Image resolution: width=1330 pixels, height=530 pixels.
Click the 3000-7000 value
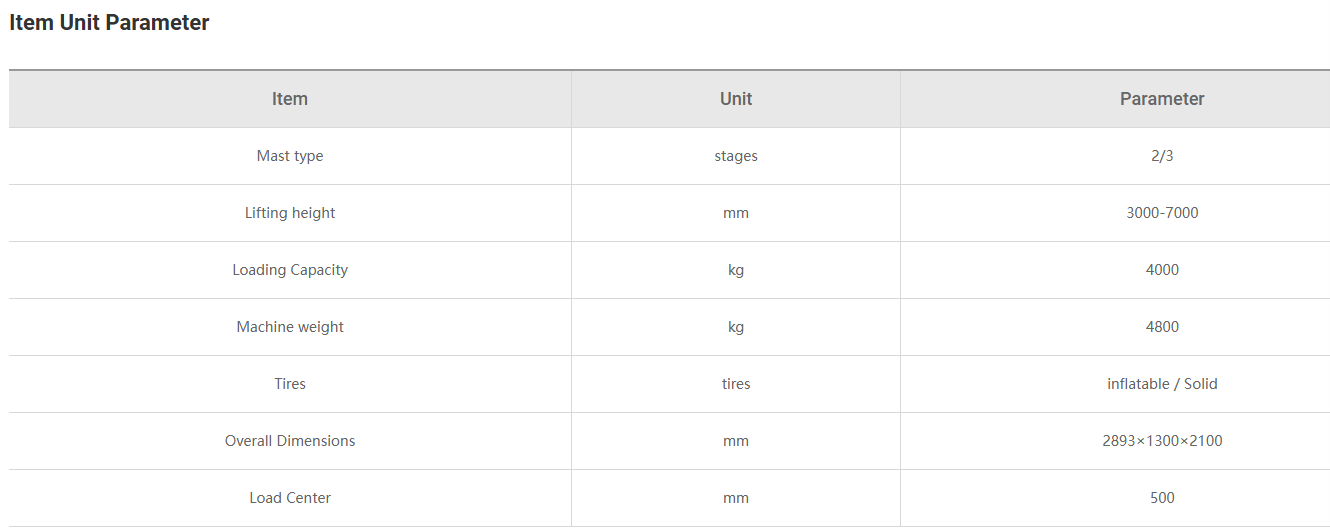[1162, 213]
